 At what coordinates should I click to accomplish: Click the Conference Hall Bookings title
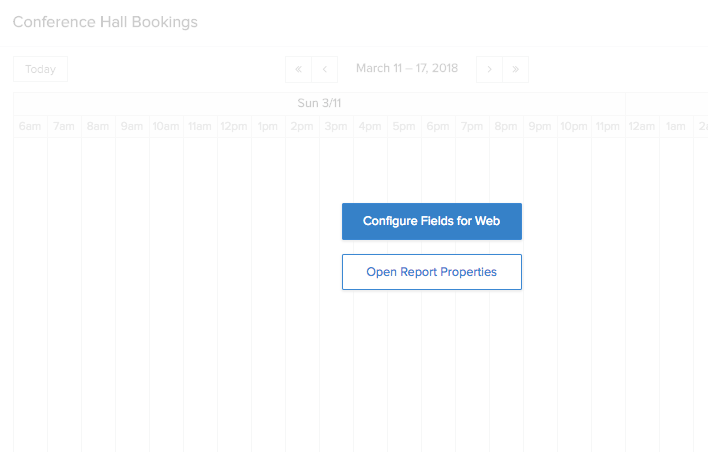(105, 22)
